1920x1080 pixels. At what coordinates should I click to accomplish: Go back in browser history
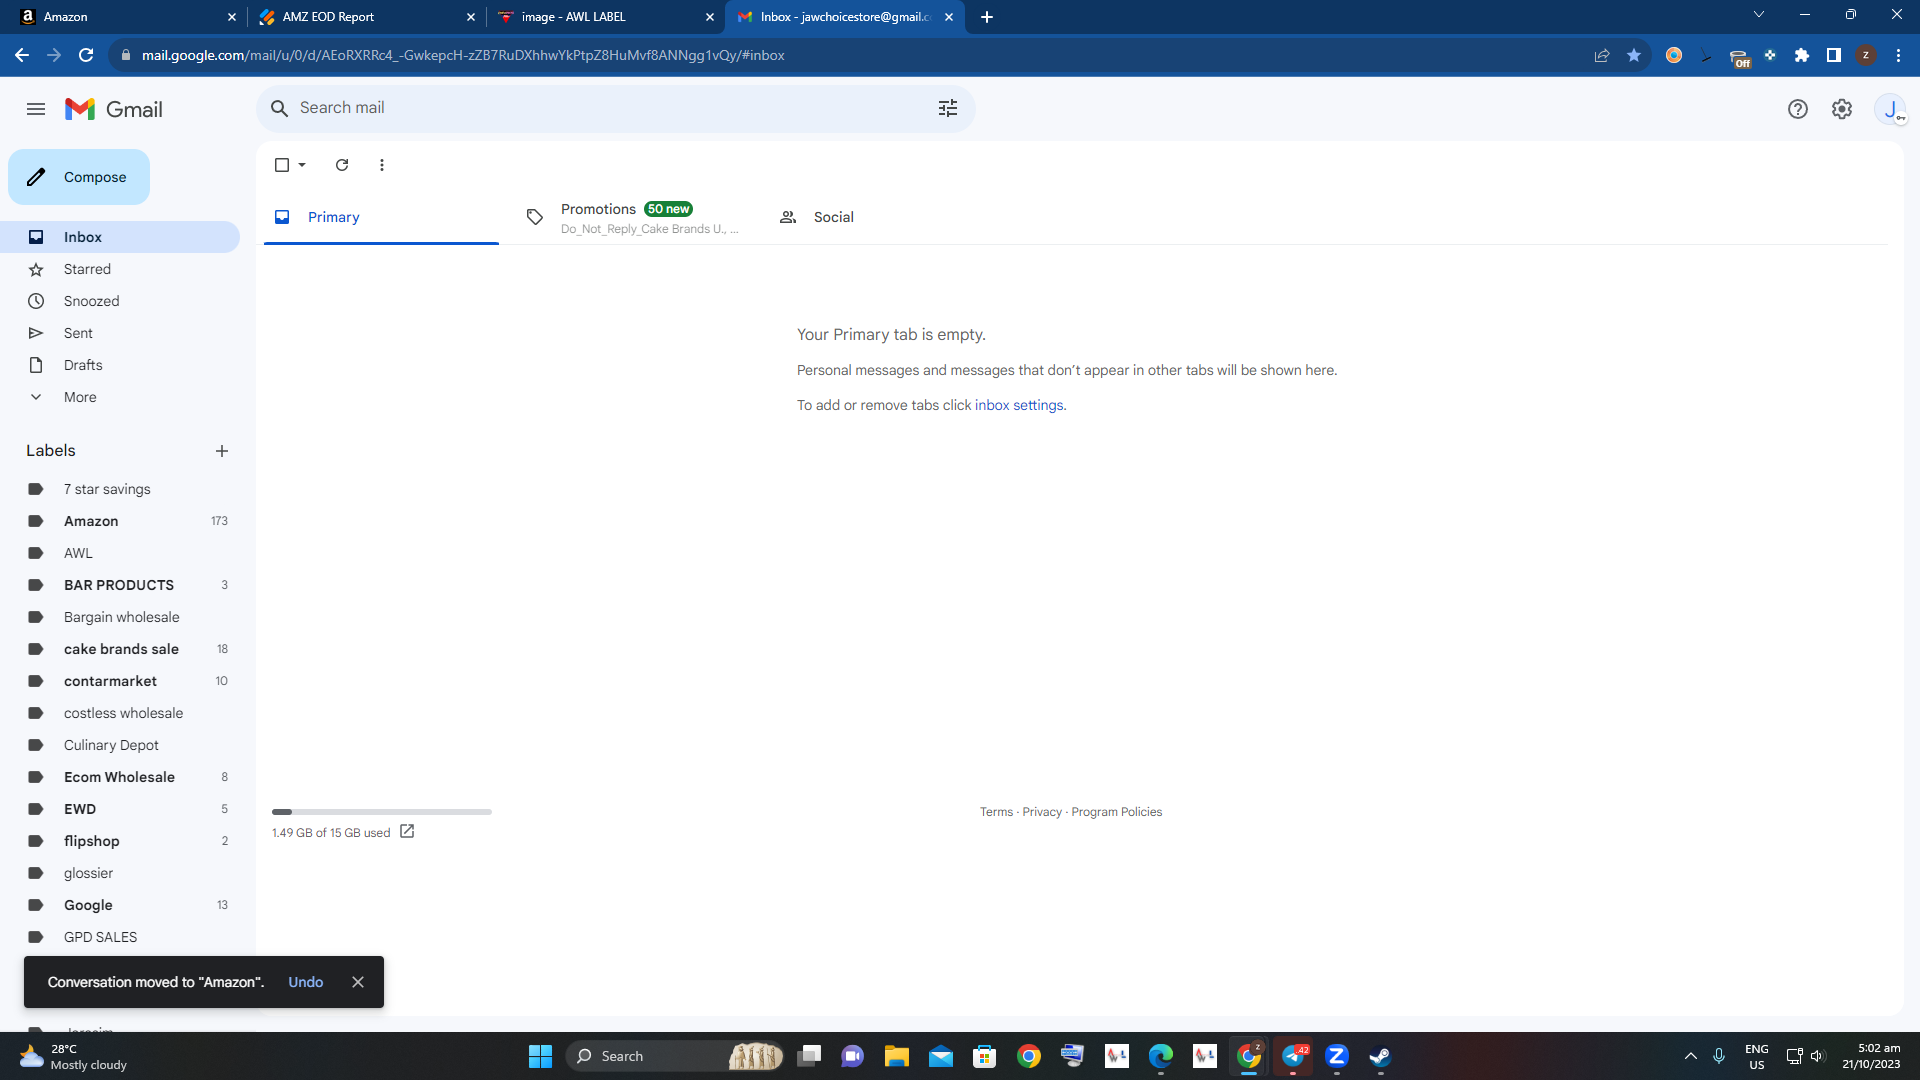coord(22,55)
